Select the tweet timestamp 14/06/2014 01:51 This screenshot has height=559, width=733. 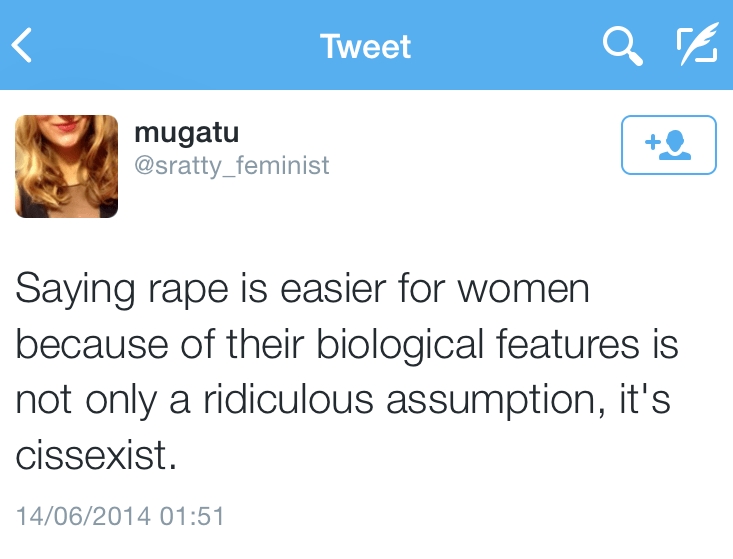point(120,517)
